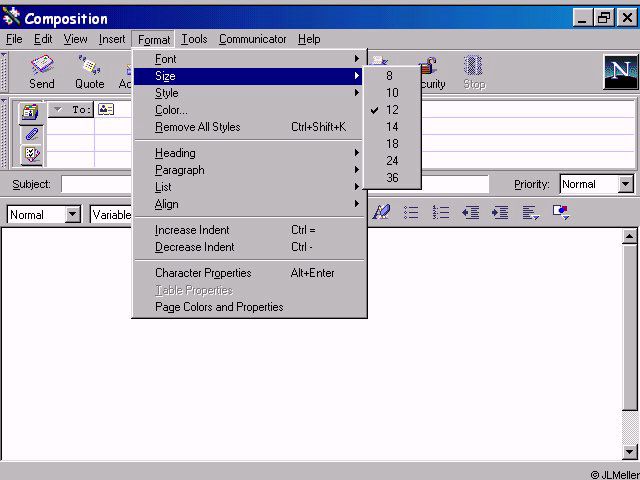
Task: Expand the Style submenu
Action: pyautogui.click(x=248, y=93)
